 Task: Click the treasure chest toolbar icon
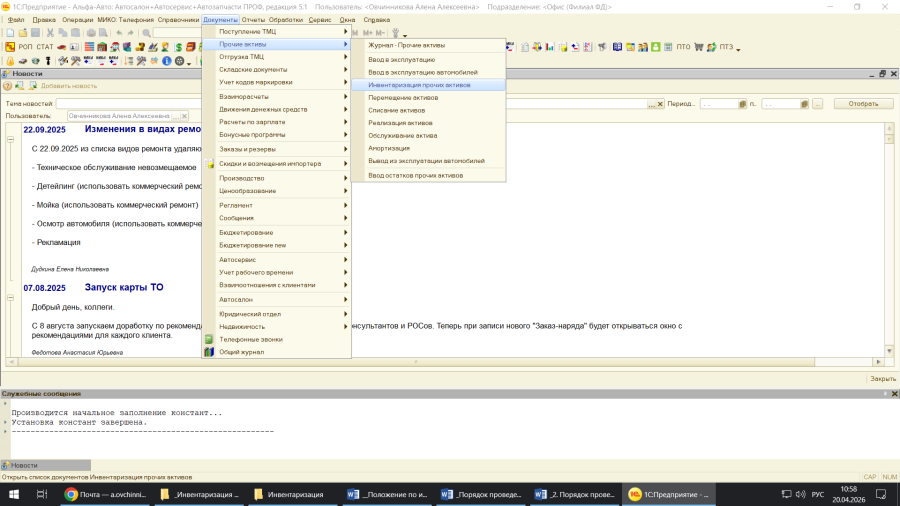[139, 47]
